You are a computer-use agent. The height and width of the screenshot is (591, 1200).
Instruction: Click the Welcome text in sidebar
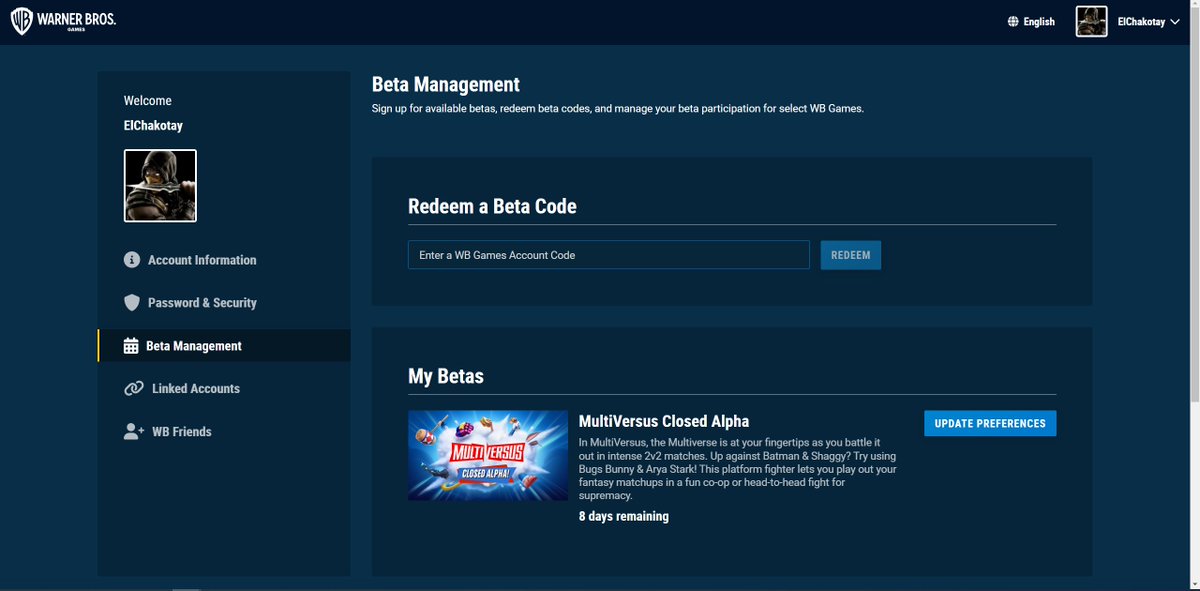148,101
